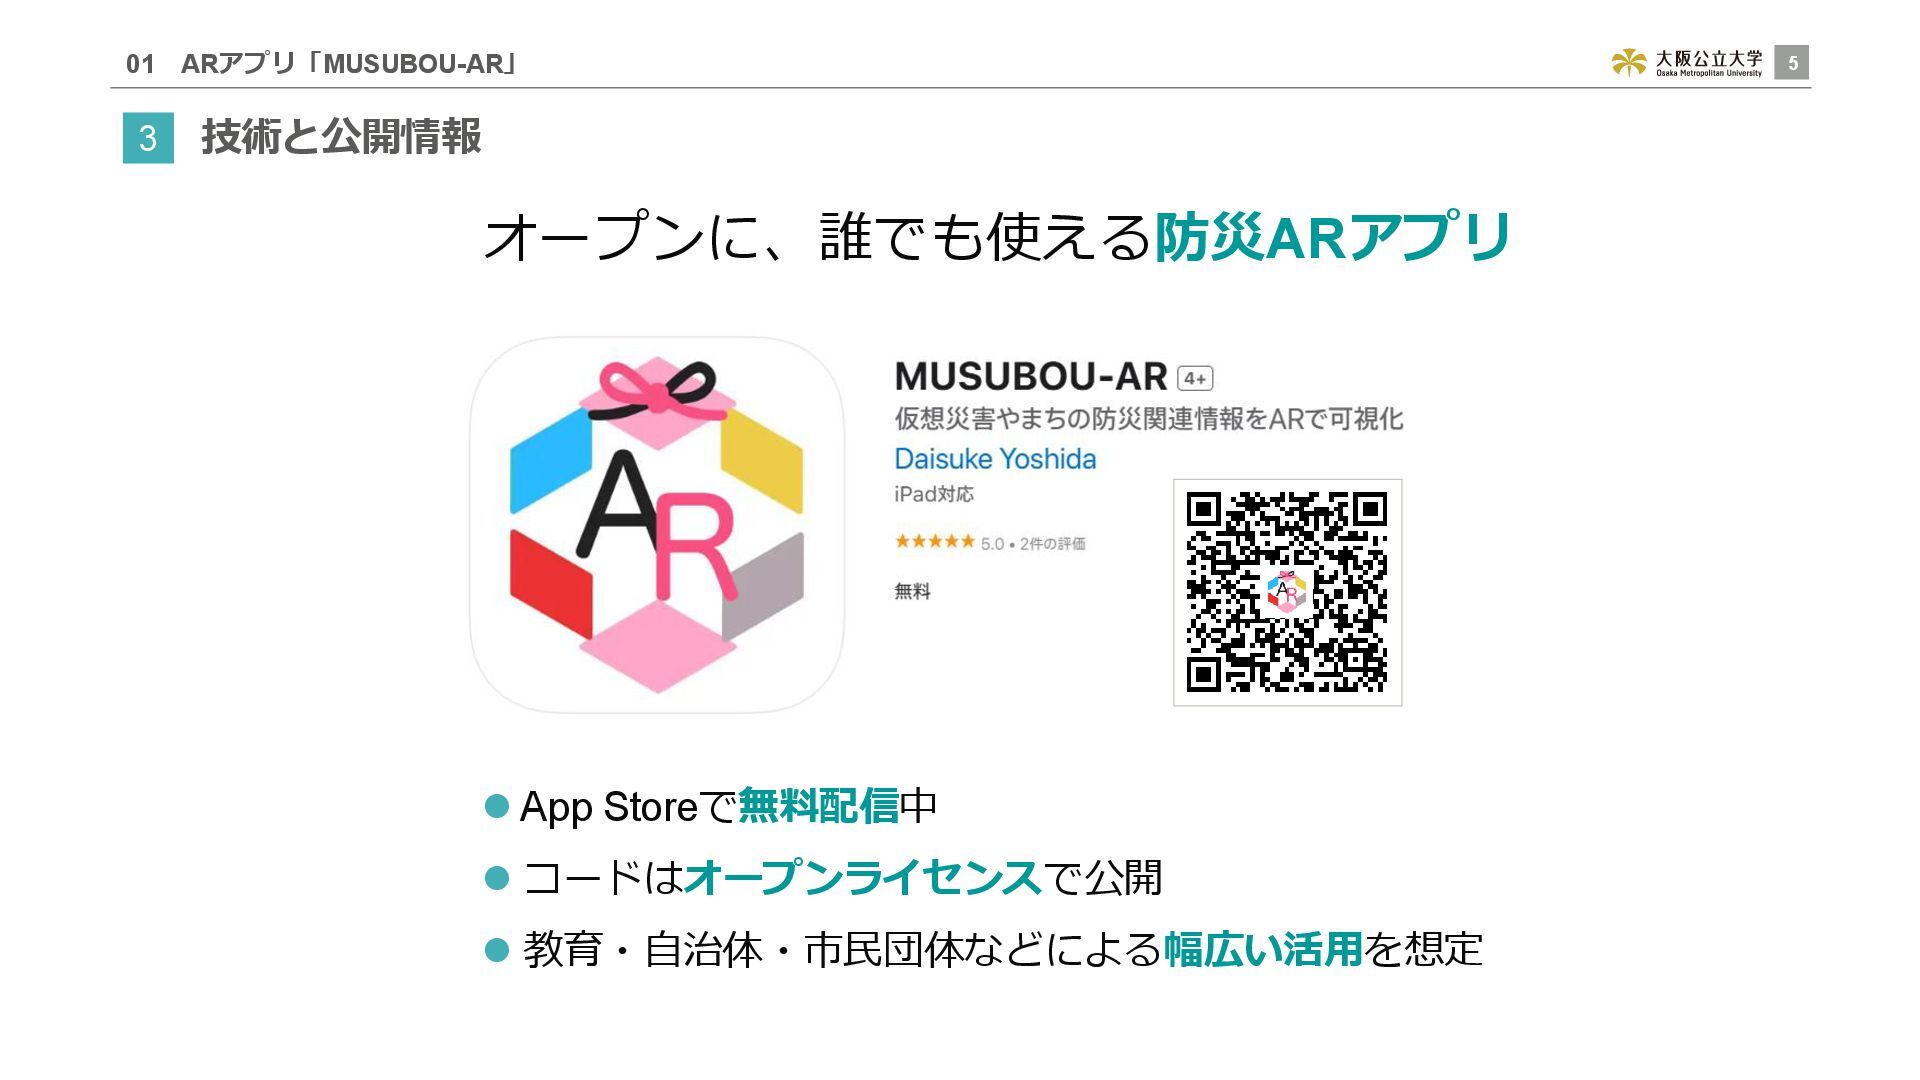Click the 技術と公開情報 section heading
This screenshot has height=1080, width=1920.
341,137
